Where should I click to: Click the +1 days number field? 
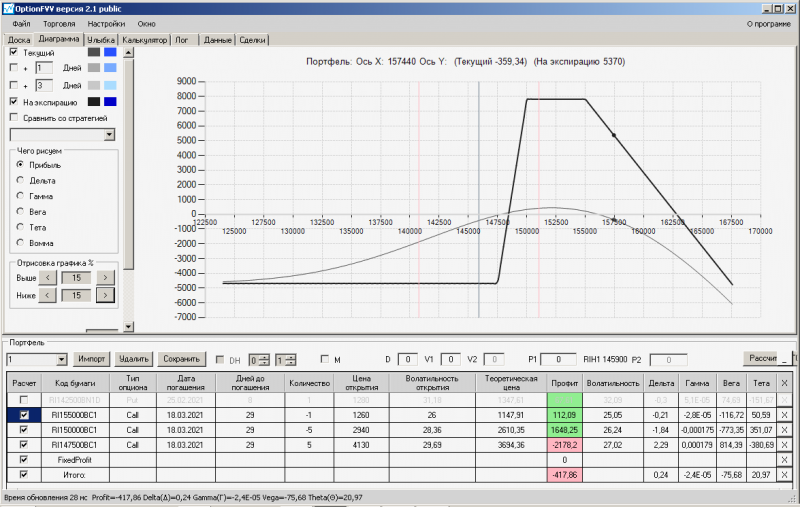(44, 68)
